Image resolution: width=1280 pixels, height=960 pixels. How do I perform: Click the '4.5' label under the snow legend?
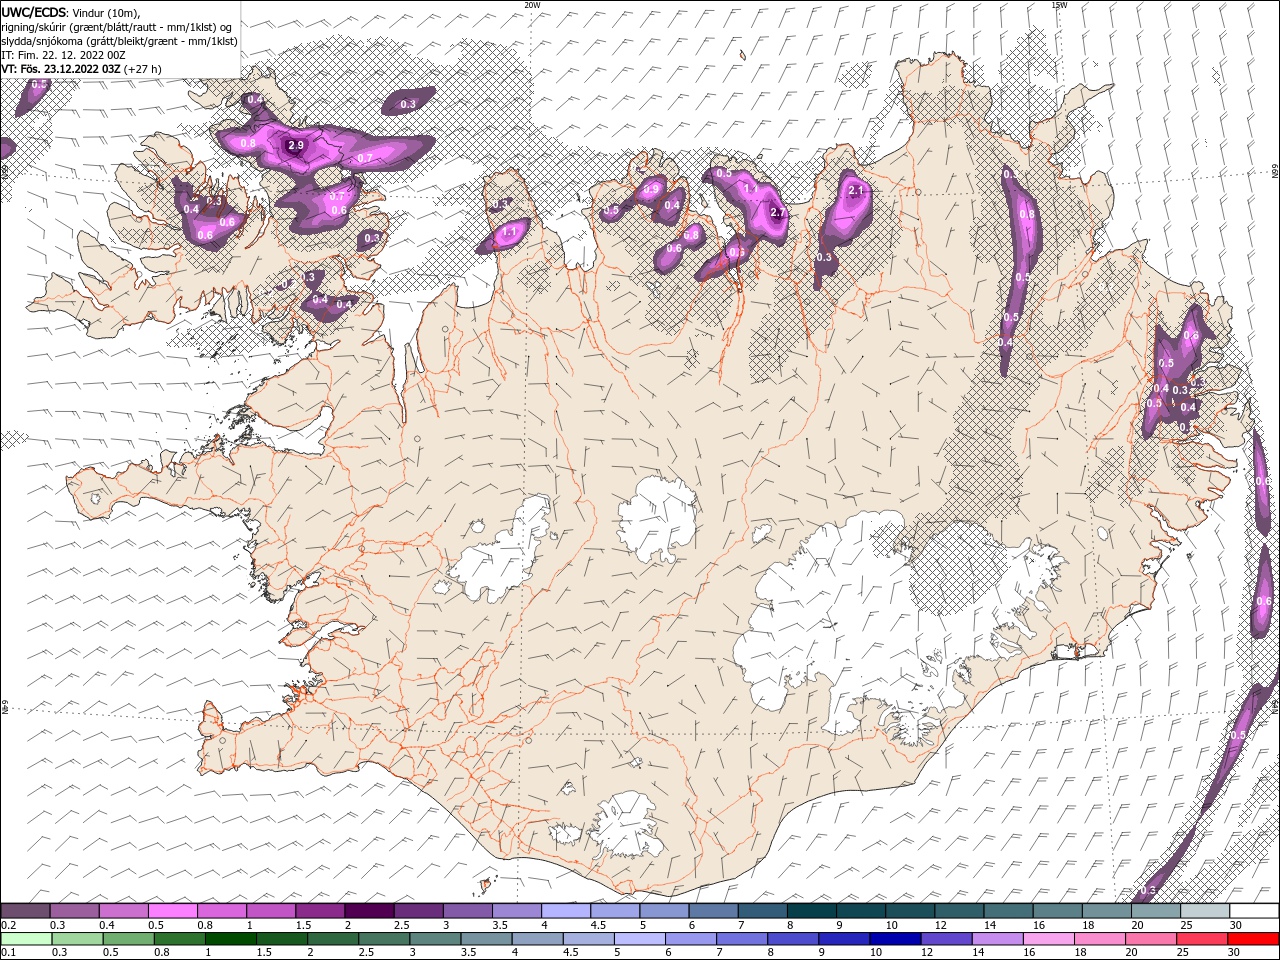tap(598, 925)
